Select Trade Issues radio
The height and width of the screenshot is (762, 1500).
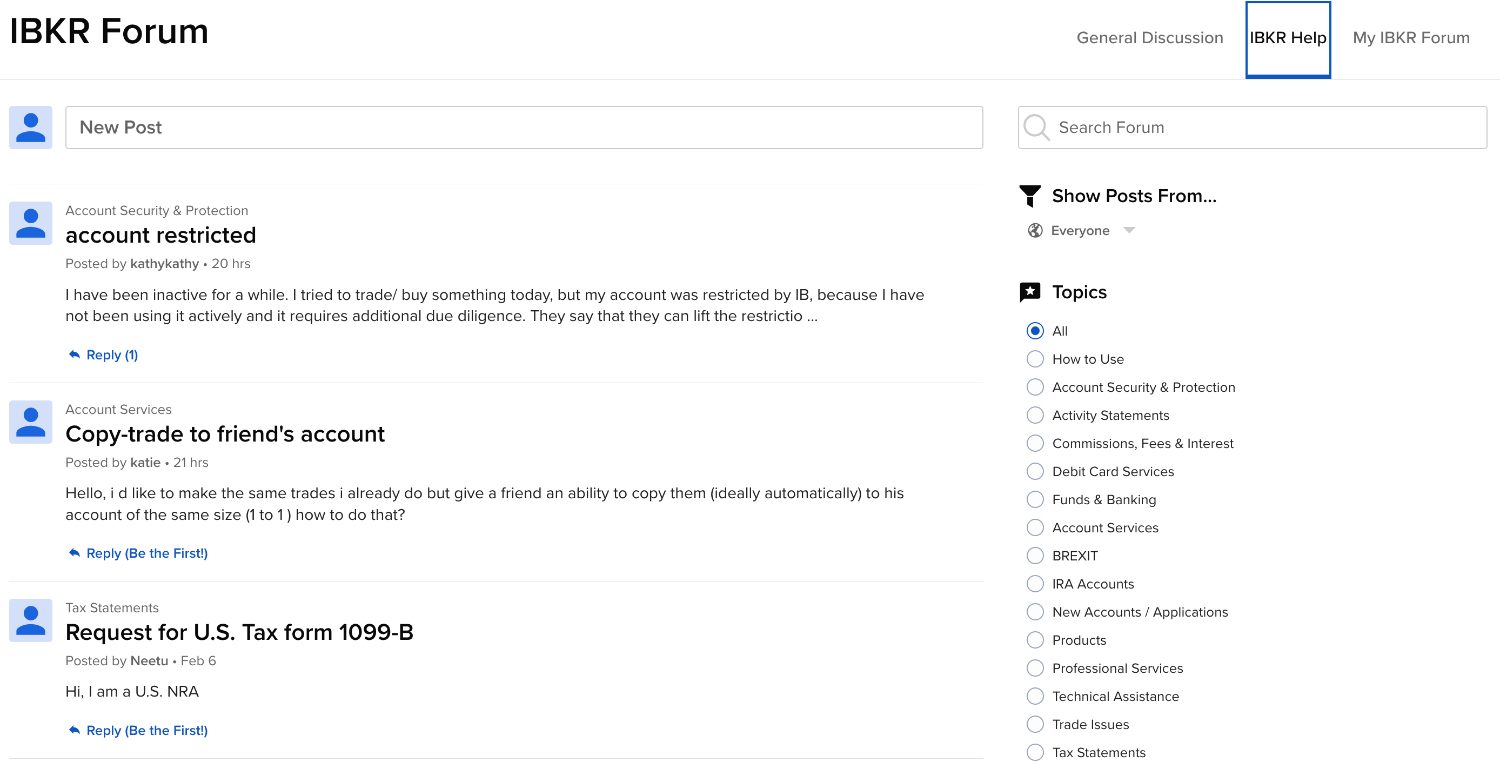(x=1035, y=724)
